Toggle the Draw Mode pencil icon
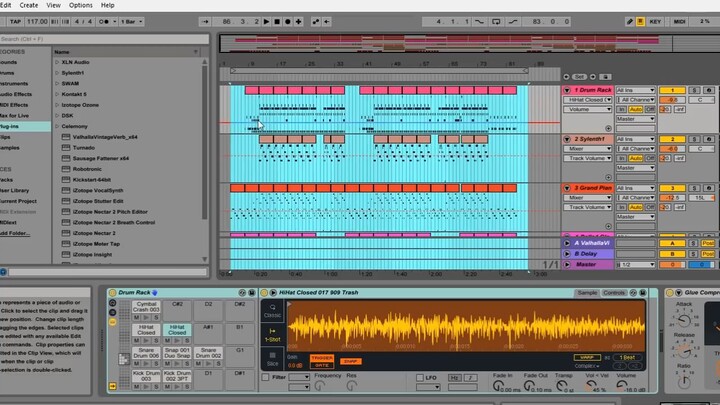Screen dimensions: 720x405 coord(630,22)
